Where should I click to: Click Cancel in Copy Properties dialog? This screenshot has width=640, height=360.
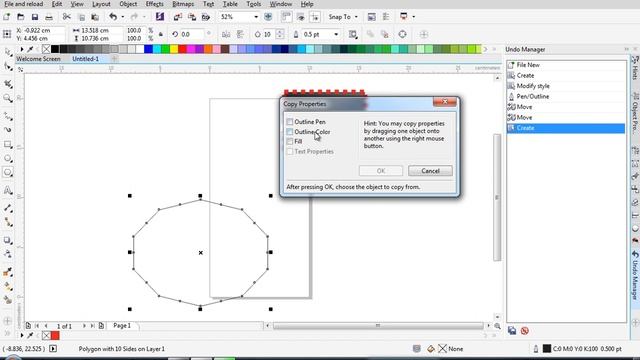430,171
